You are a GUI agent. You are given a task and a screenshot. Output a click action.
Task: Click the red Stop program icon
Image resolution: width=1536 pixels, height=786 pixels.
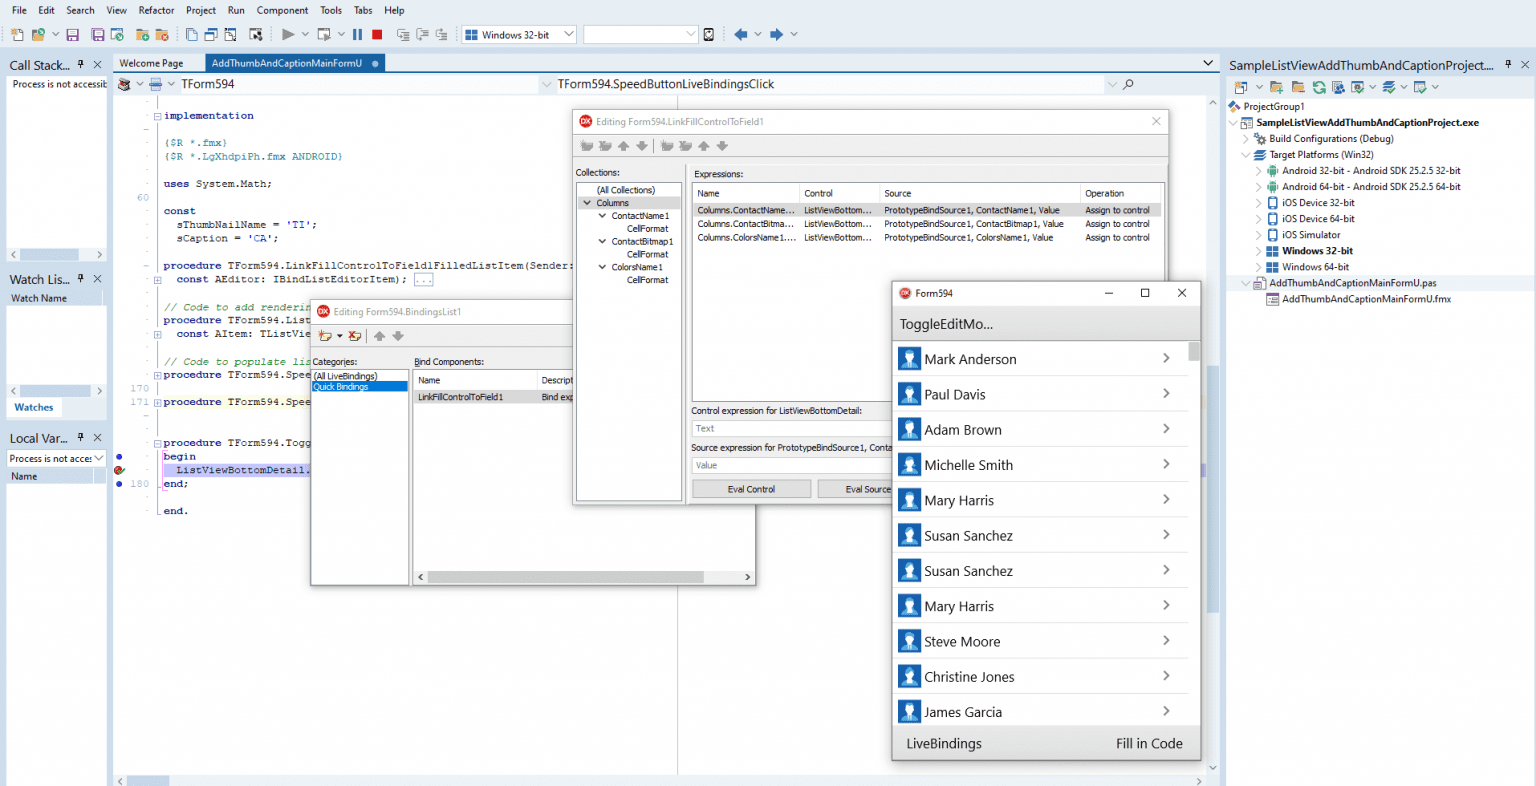coord(377,34)
